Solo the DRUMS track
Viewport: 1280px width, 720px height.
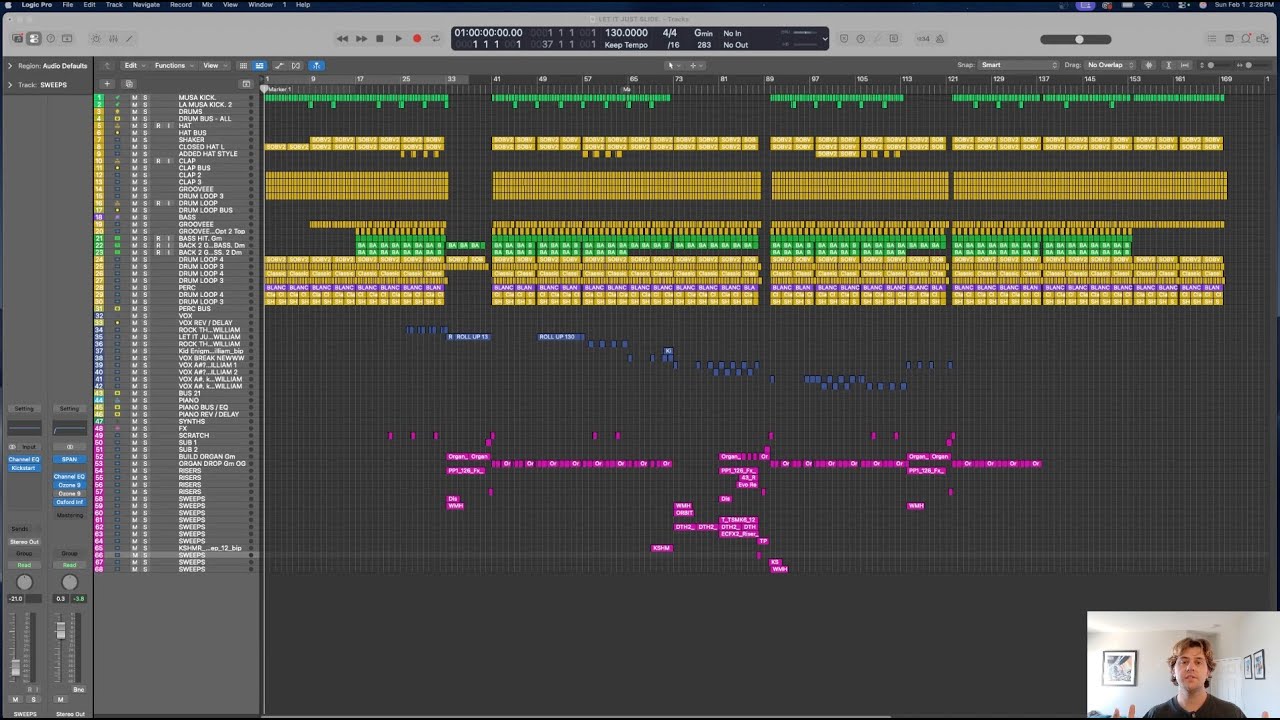144,112
